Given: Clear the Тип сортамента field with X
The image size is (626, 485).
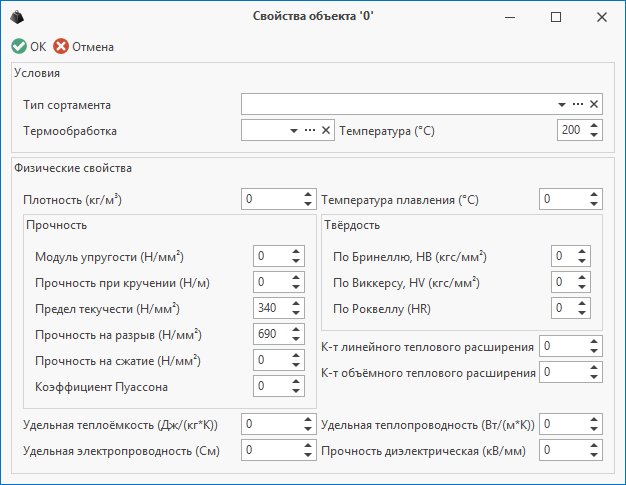Looking at the screenshot, I should coord(594,104).
